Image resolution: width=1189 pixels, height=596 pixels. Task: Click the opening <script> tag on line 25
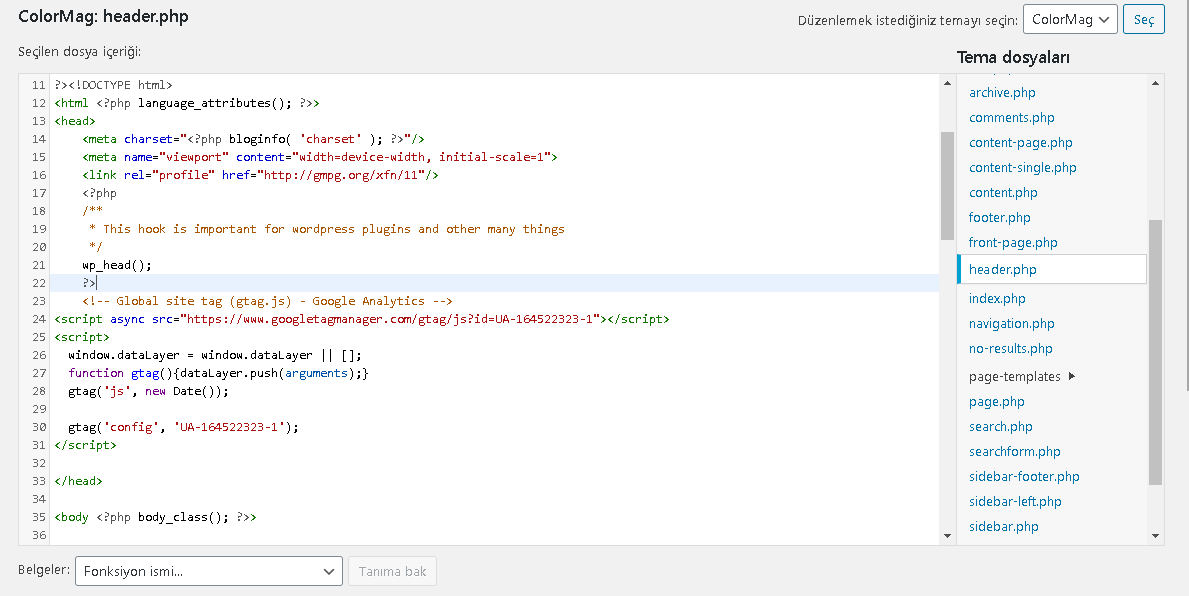pos(82,337)
